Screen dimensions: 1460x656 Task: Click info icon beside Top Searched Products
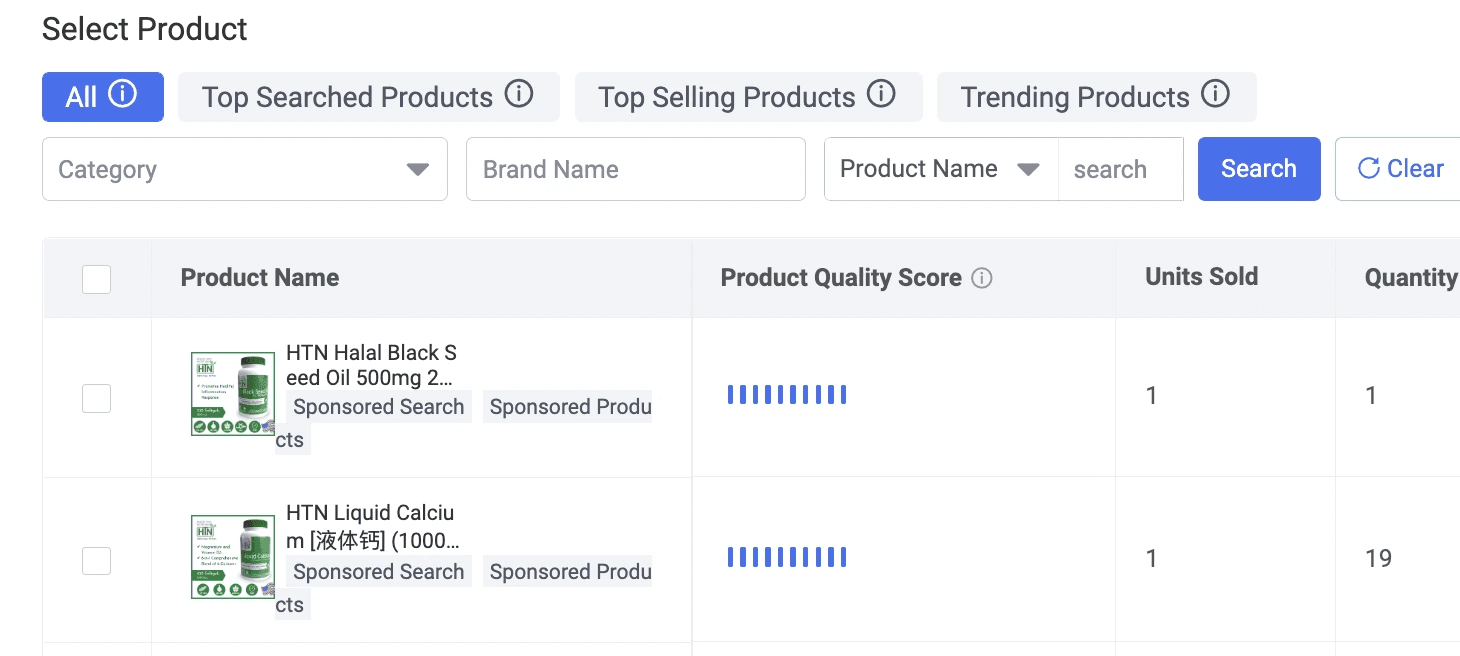tap(518, 95)
